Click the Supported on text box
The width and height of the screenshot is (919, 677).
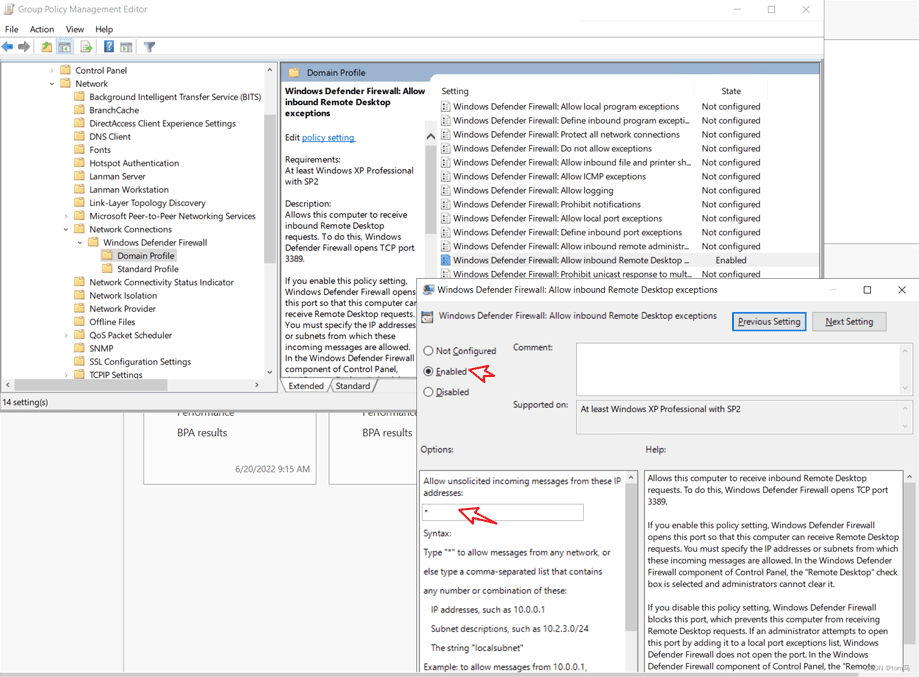740,417
